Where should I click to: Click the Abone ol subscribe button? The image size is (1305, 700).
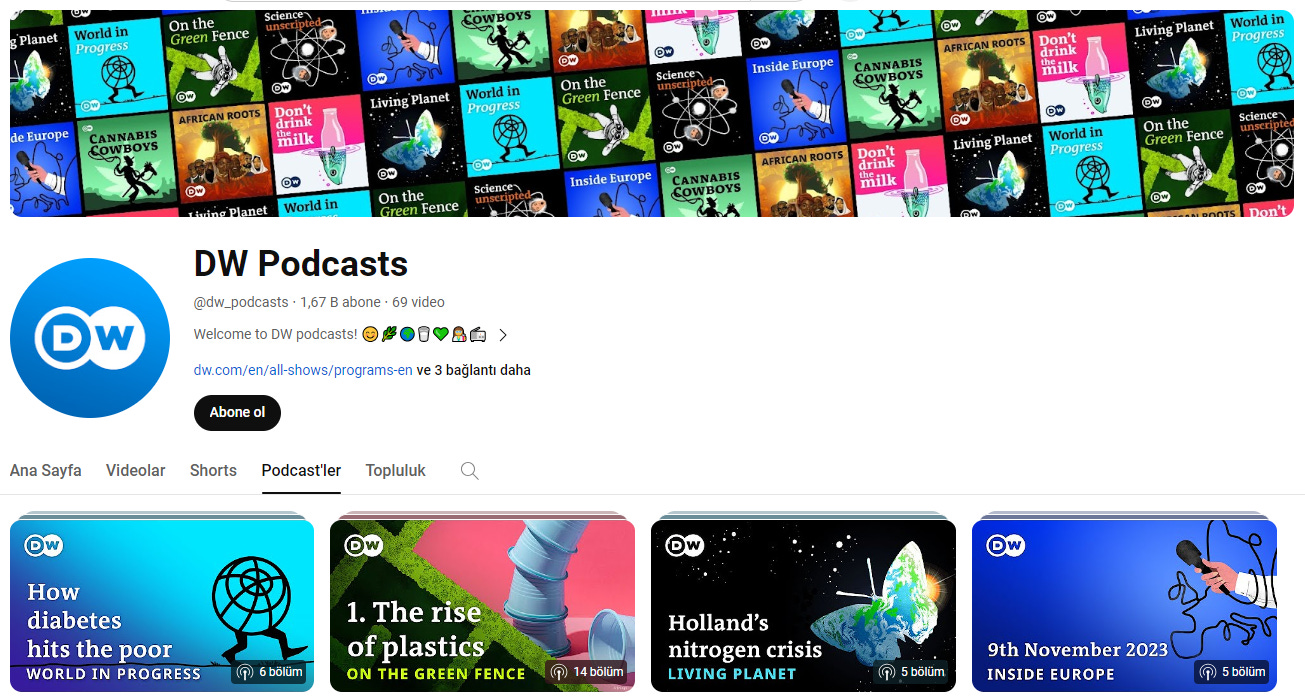pyautogui.click(x=237, y=412)
